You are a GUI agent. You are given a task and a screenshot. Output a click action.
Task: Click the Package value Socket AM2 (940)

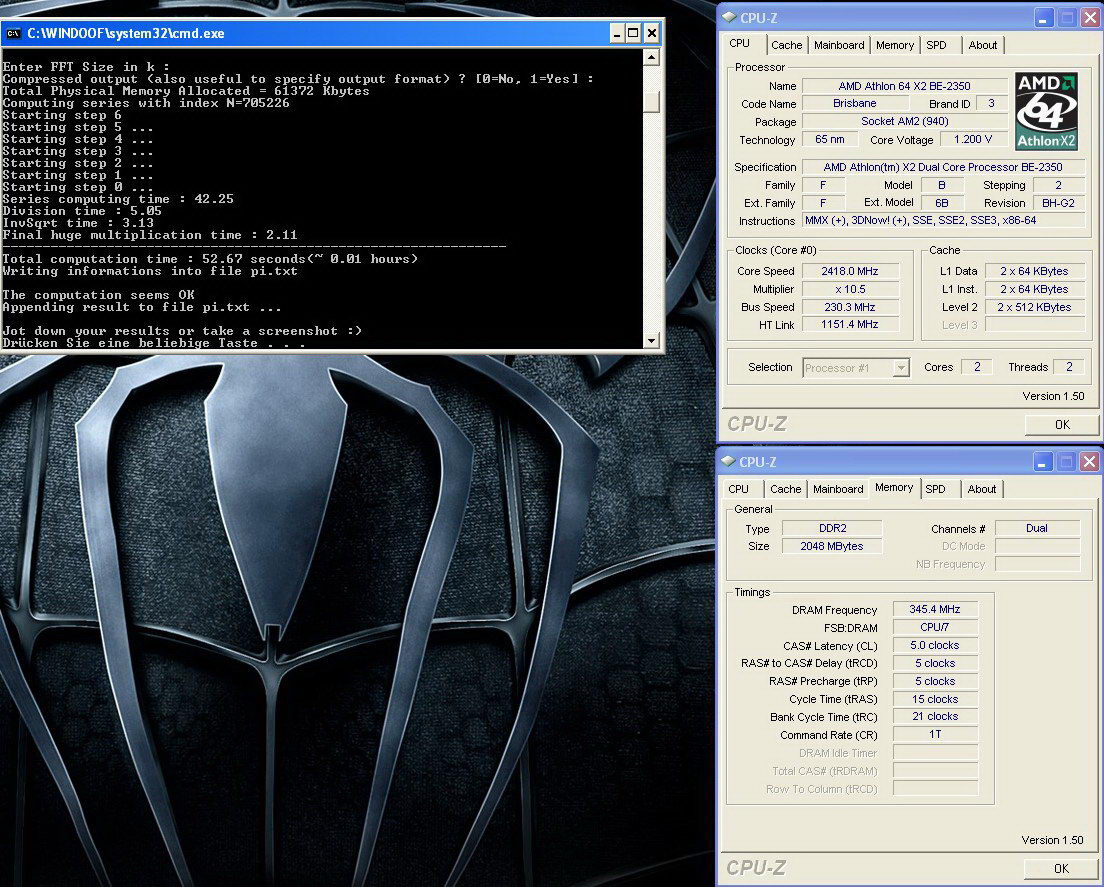coord(904,121)
